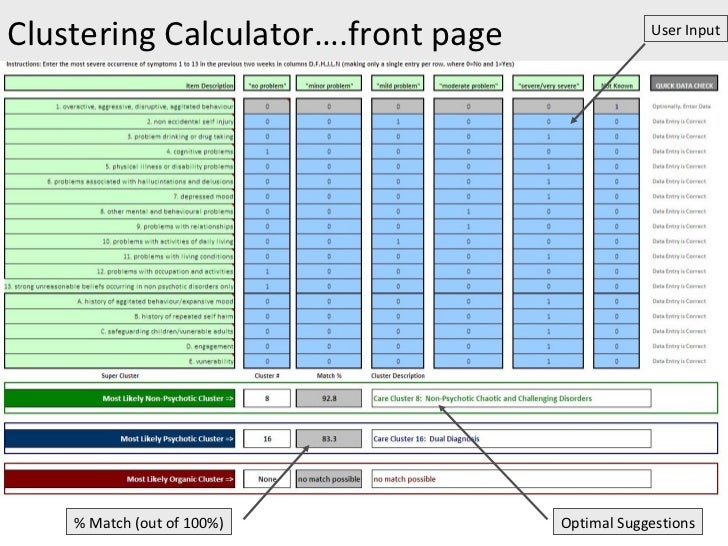Select the 'Item Description' header cell
728x546 pixels.
click(120, 83)
